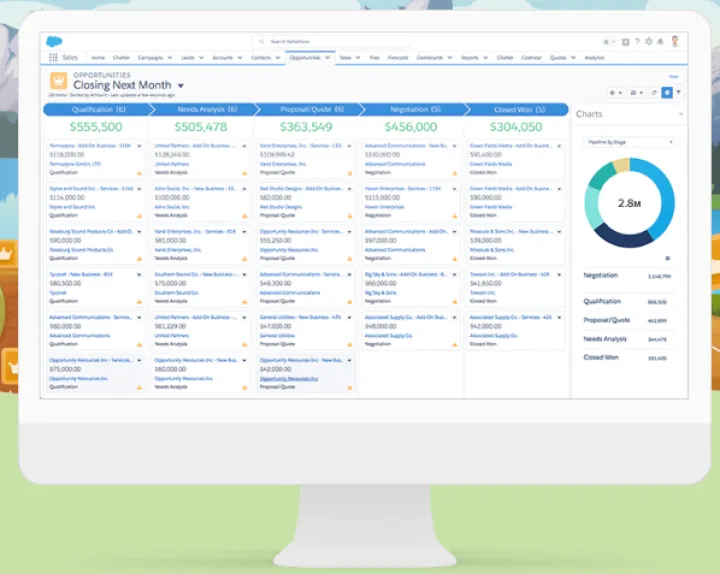Click the Search Salesforce field
Viewport: 720px width, 574px height.
point(330,42)
